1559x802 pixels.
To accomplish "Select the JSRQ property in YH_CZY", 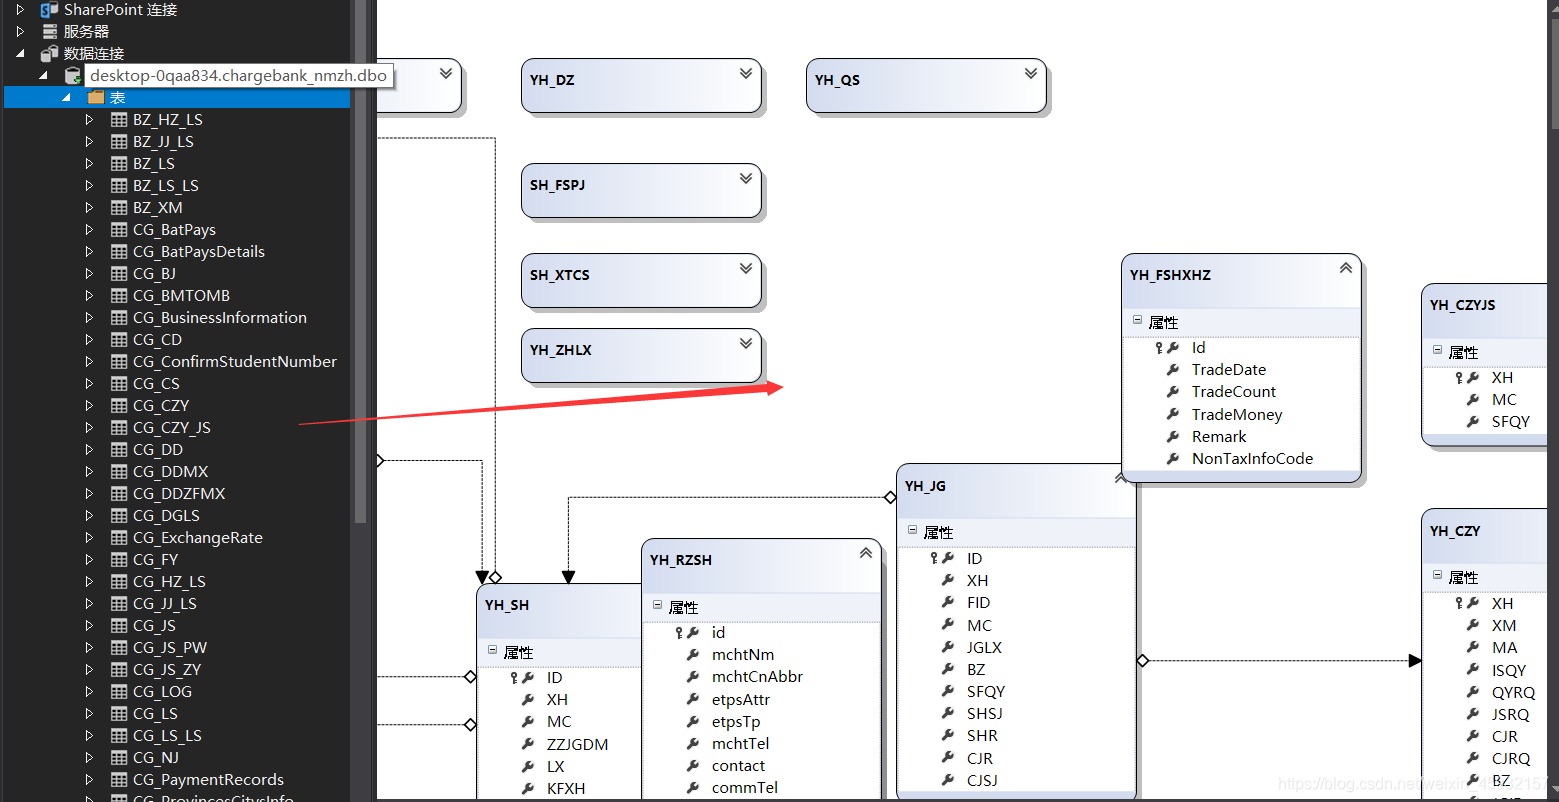I will tap(1511, 715).
